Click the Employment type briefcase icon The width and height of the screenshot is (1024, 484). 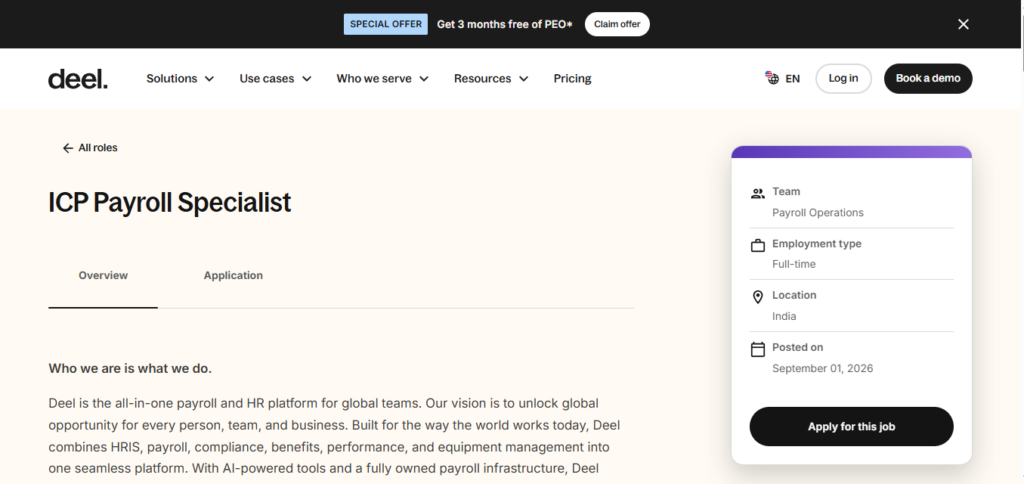click(758, 246)
